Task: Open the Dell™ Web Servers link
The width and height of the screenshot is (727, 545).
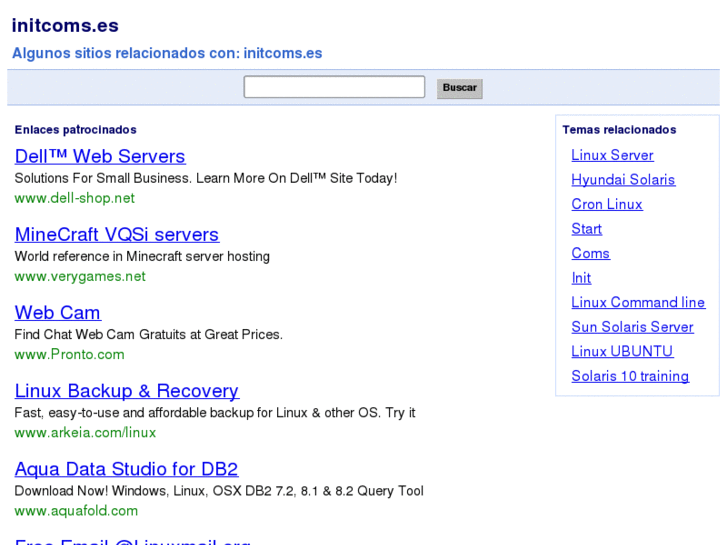Action: (100, 156)
